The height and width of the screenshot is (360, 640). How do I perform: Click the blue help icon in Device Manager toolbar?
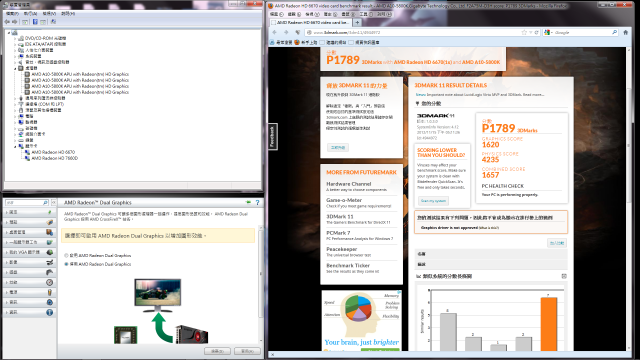pyautogui.click(x=35, y=22)
